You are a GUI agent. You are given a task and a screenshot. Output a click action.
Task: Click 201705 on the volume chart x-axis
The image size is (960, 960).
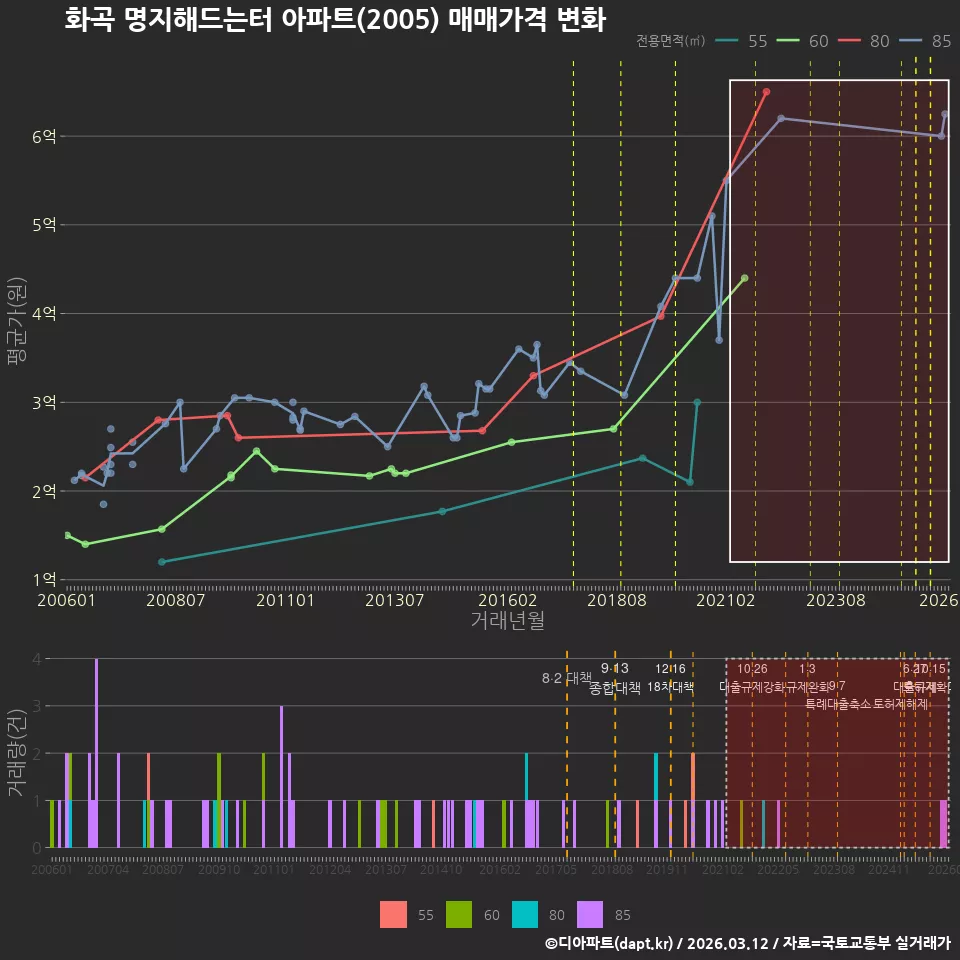point(556,869)
